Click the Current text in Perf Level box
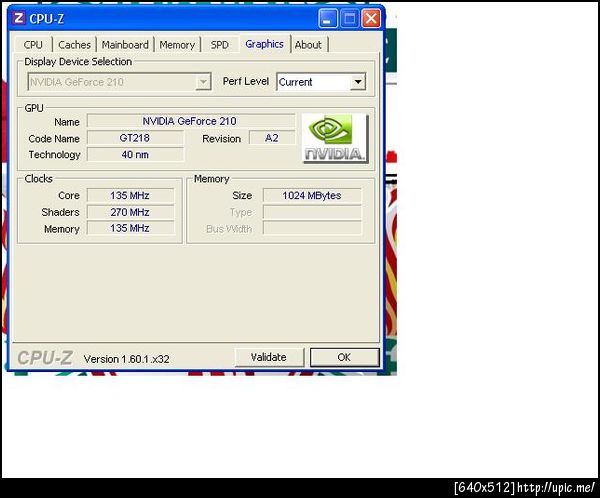Screen dimensions: 600x498 coord(295,82)
